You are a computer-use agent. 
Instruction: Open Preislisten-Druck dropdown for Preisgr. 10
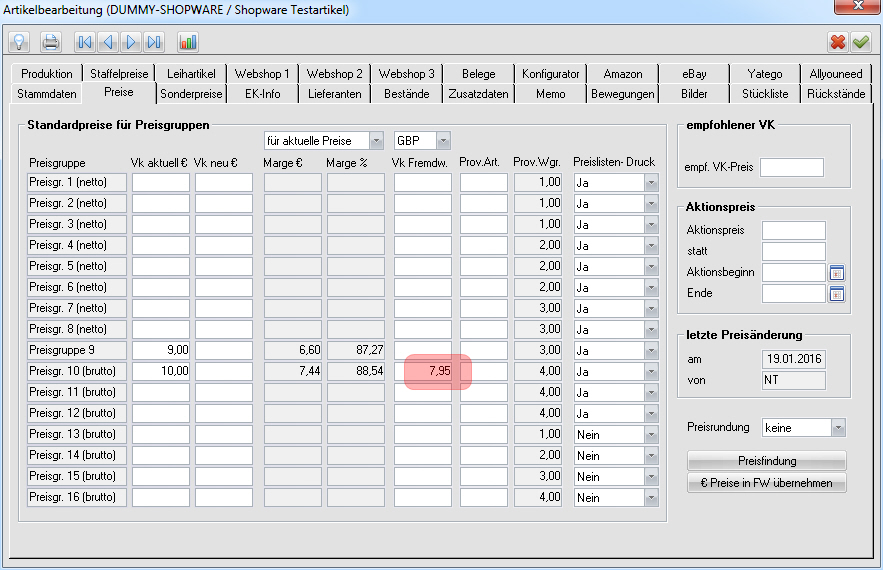point(652,372)
